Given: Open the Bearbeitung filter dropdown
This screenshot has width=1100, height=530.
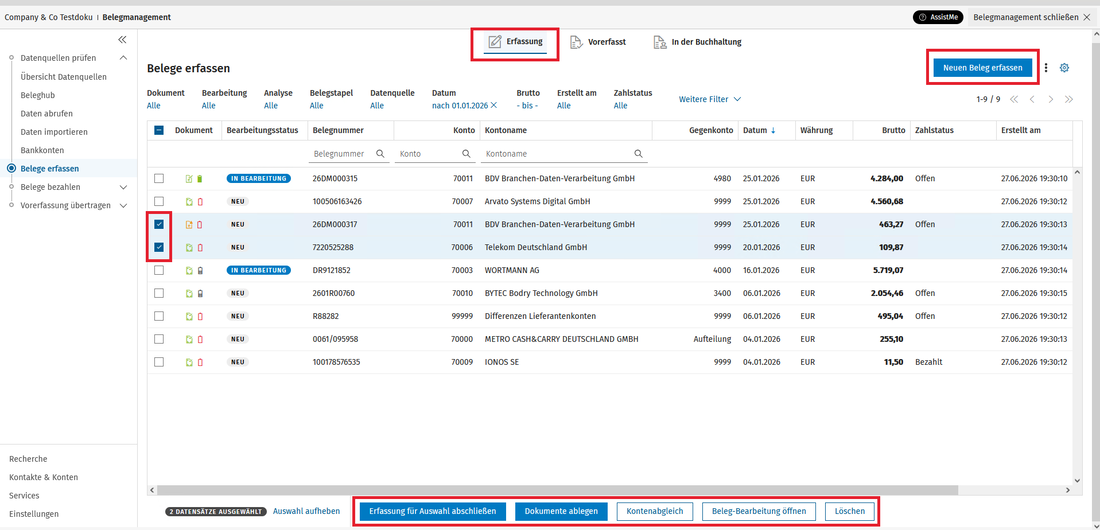Looking at the screenshot, I should 208,105.
